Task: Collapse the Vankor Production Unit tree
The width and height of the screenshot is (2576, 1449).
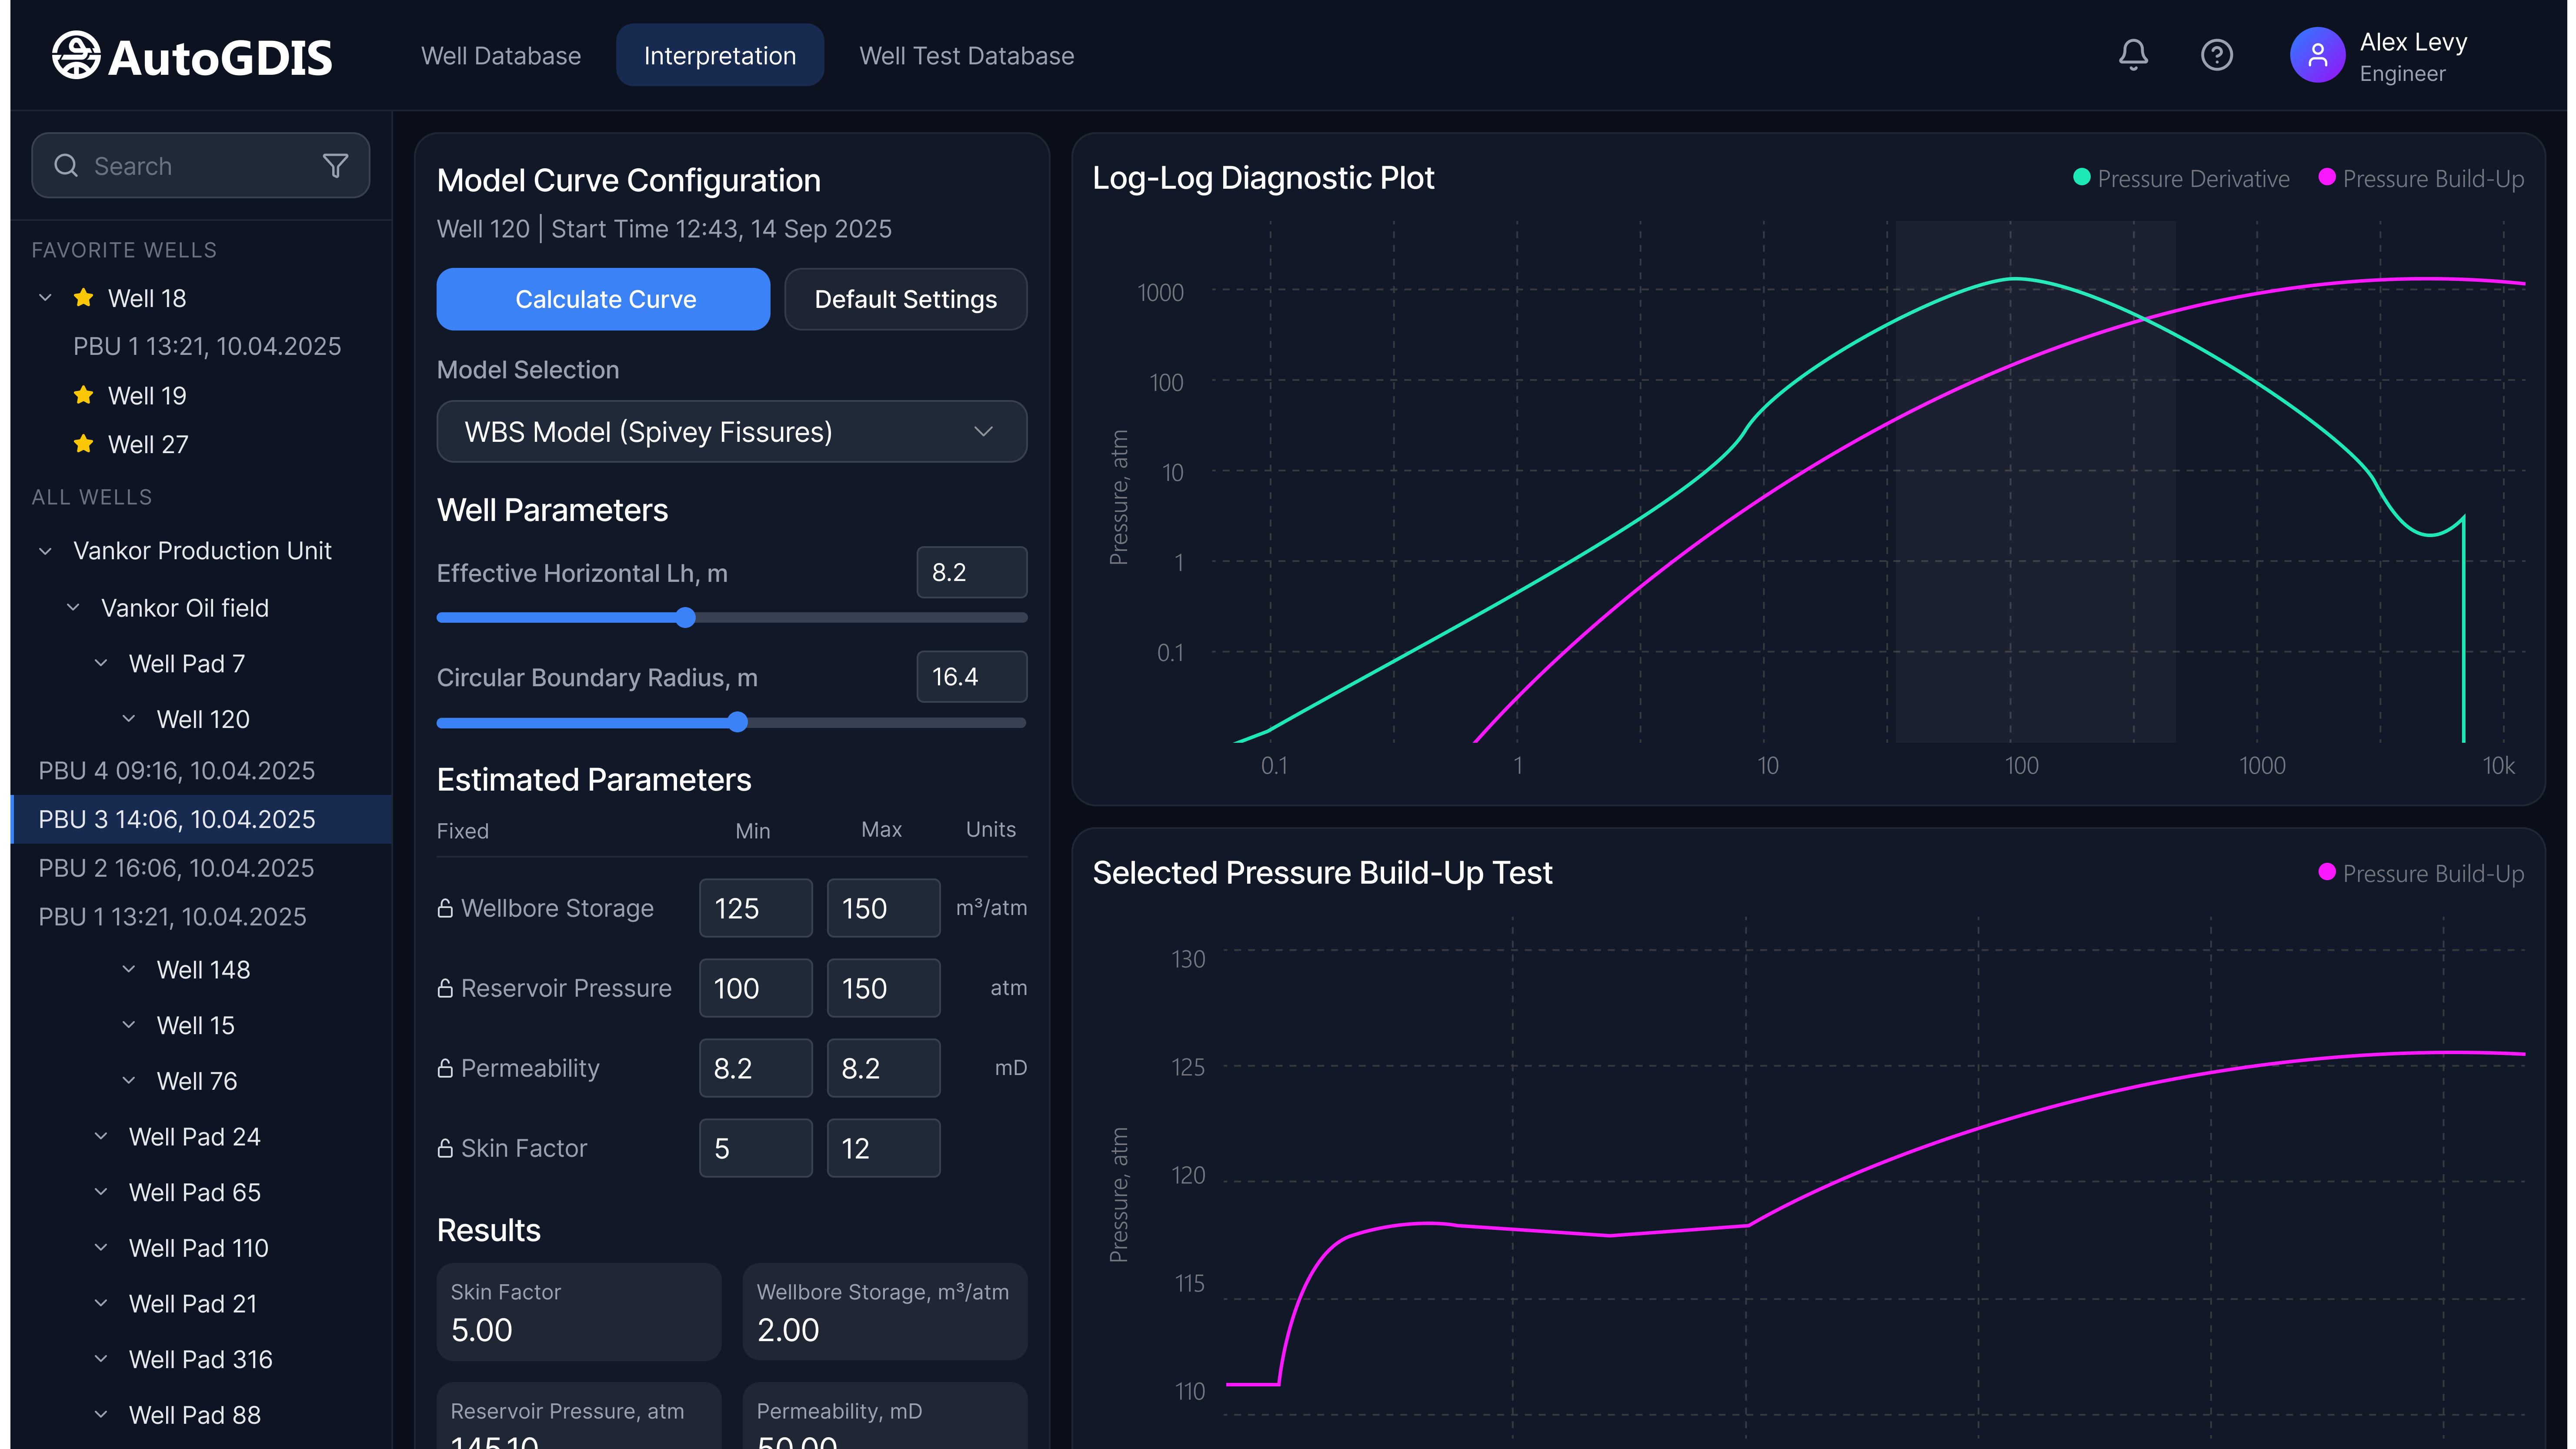Action: tap(45, 551)
